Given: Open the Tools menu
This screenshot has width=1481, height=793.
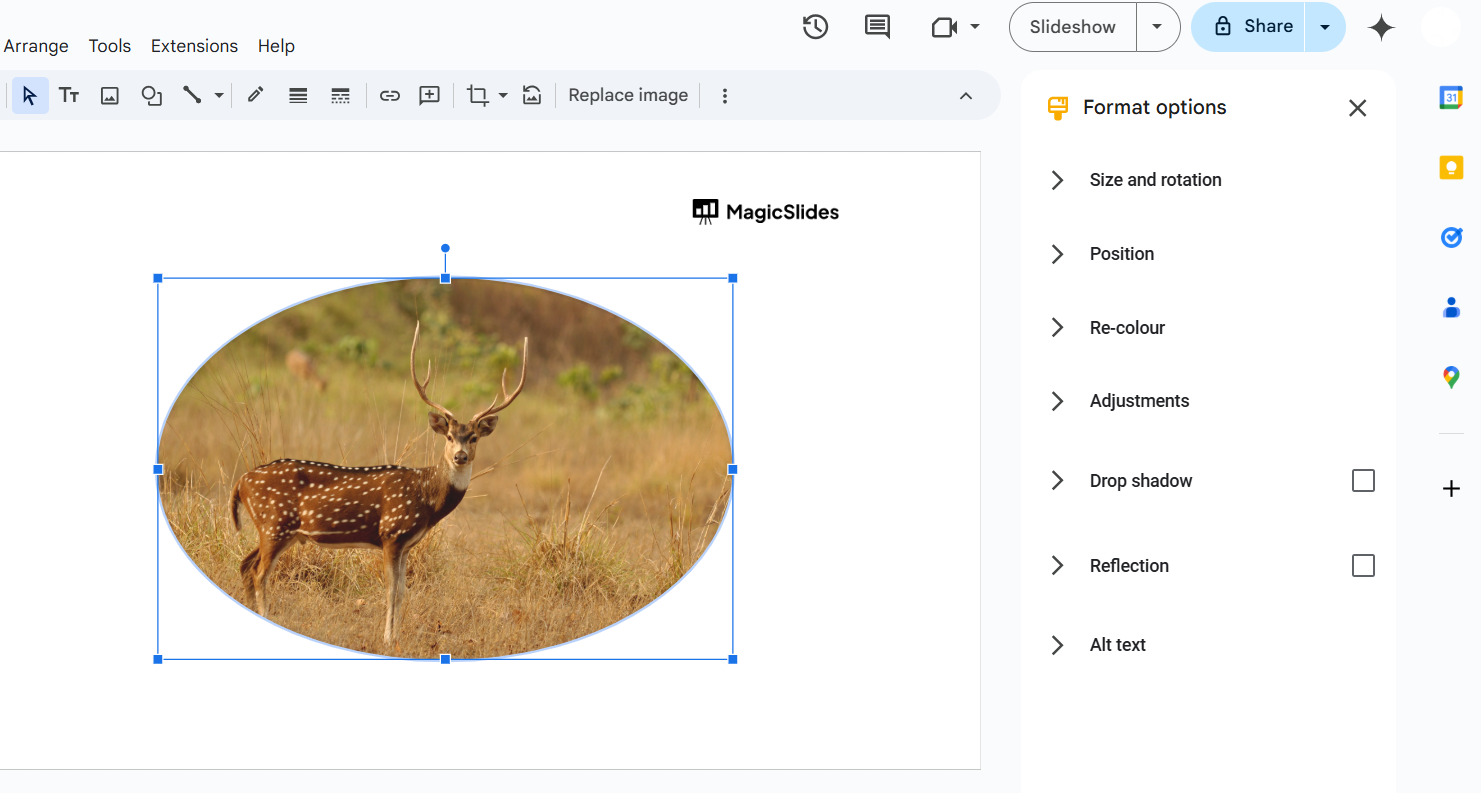Looking at the screenshot, I should pyautogui.click(x=109, y=46).
